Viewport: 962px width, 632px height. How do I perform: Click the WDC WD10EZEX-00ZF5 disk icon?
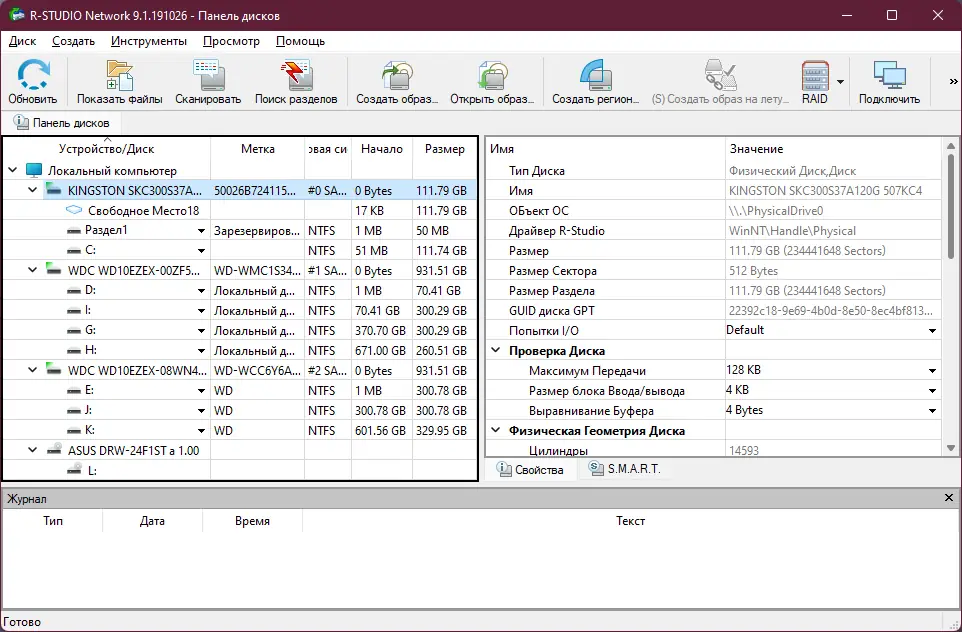(x=54, y=269)
